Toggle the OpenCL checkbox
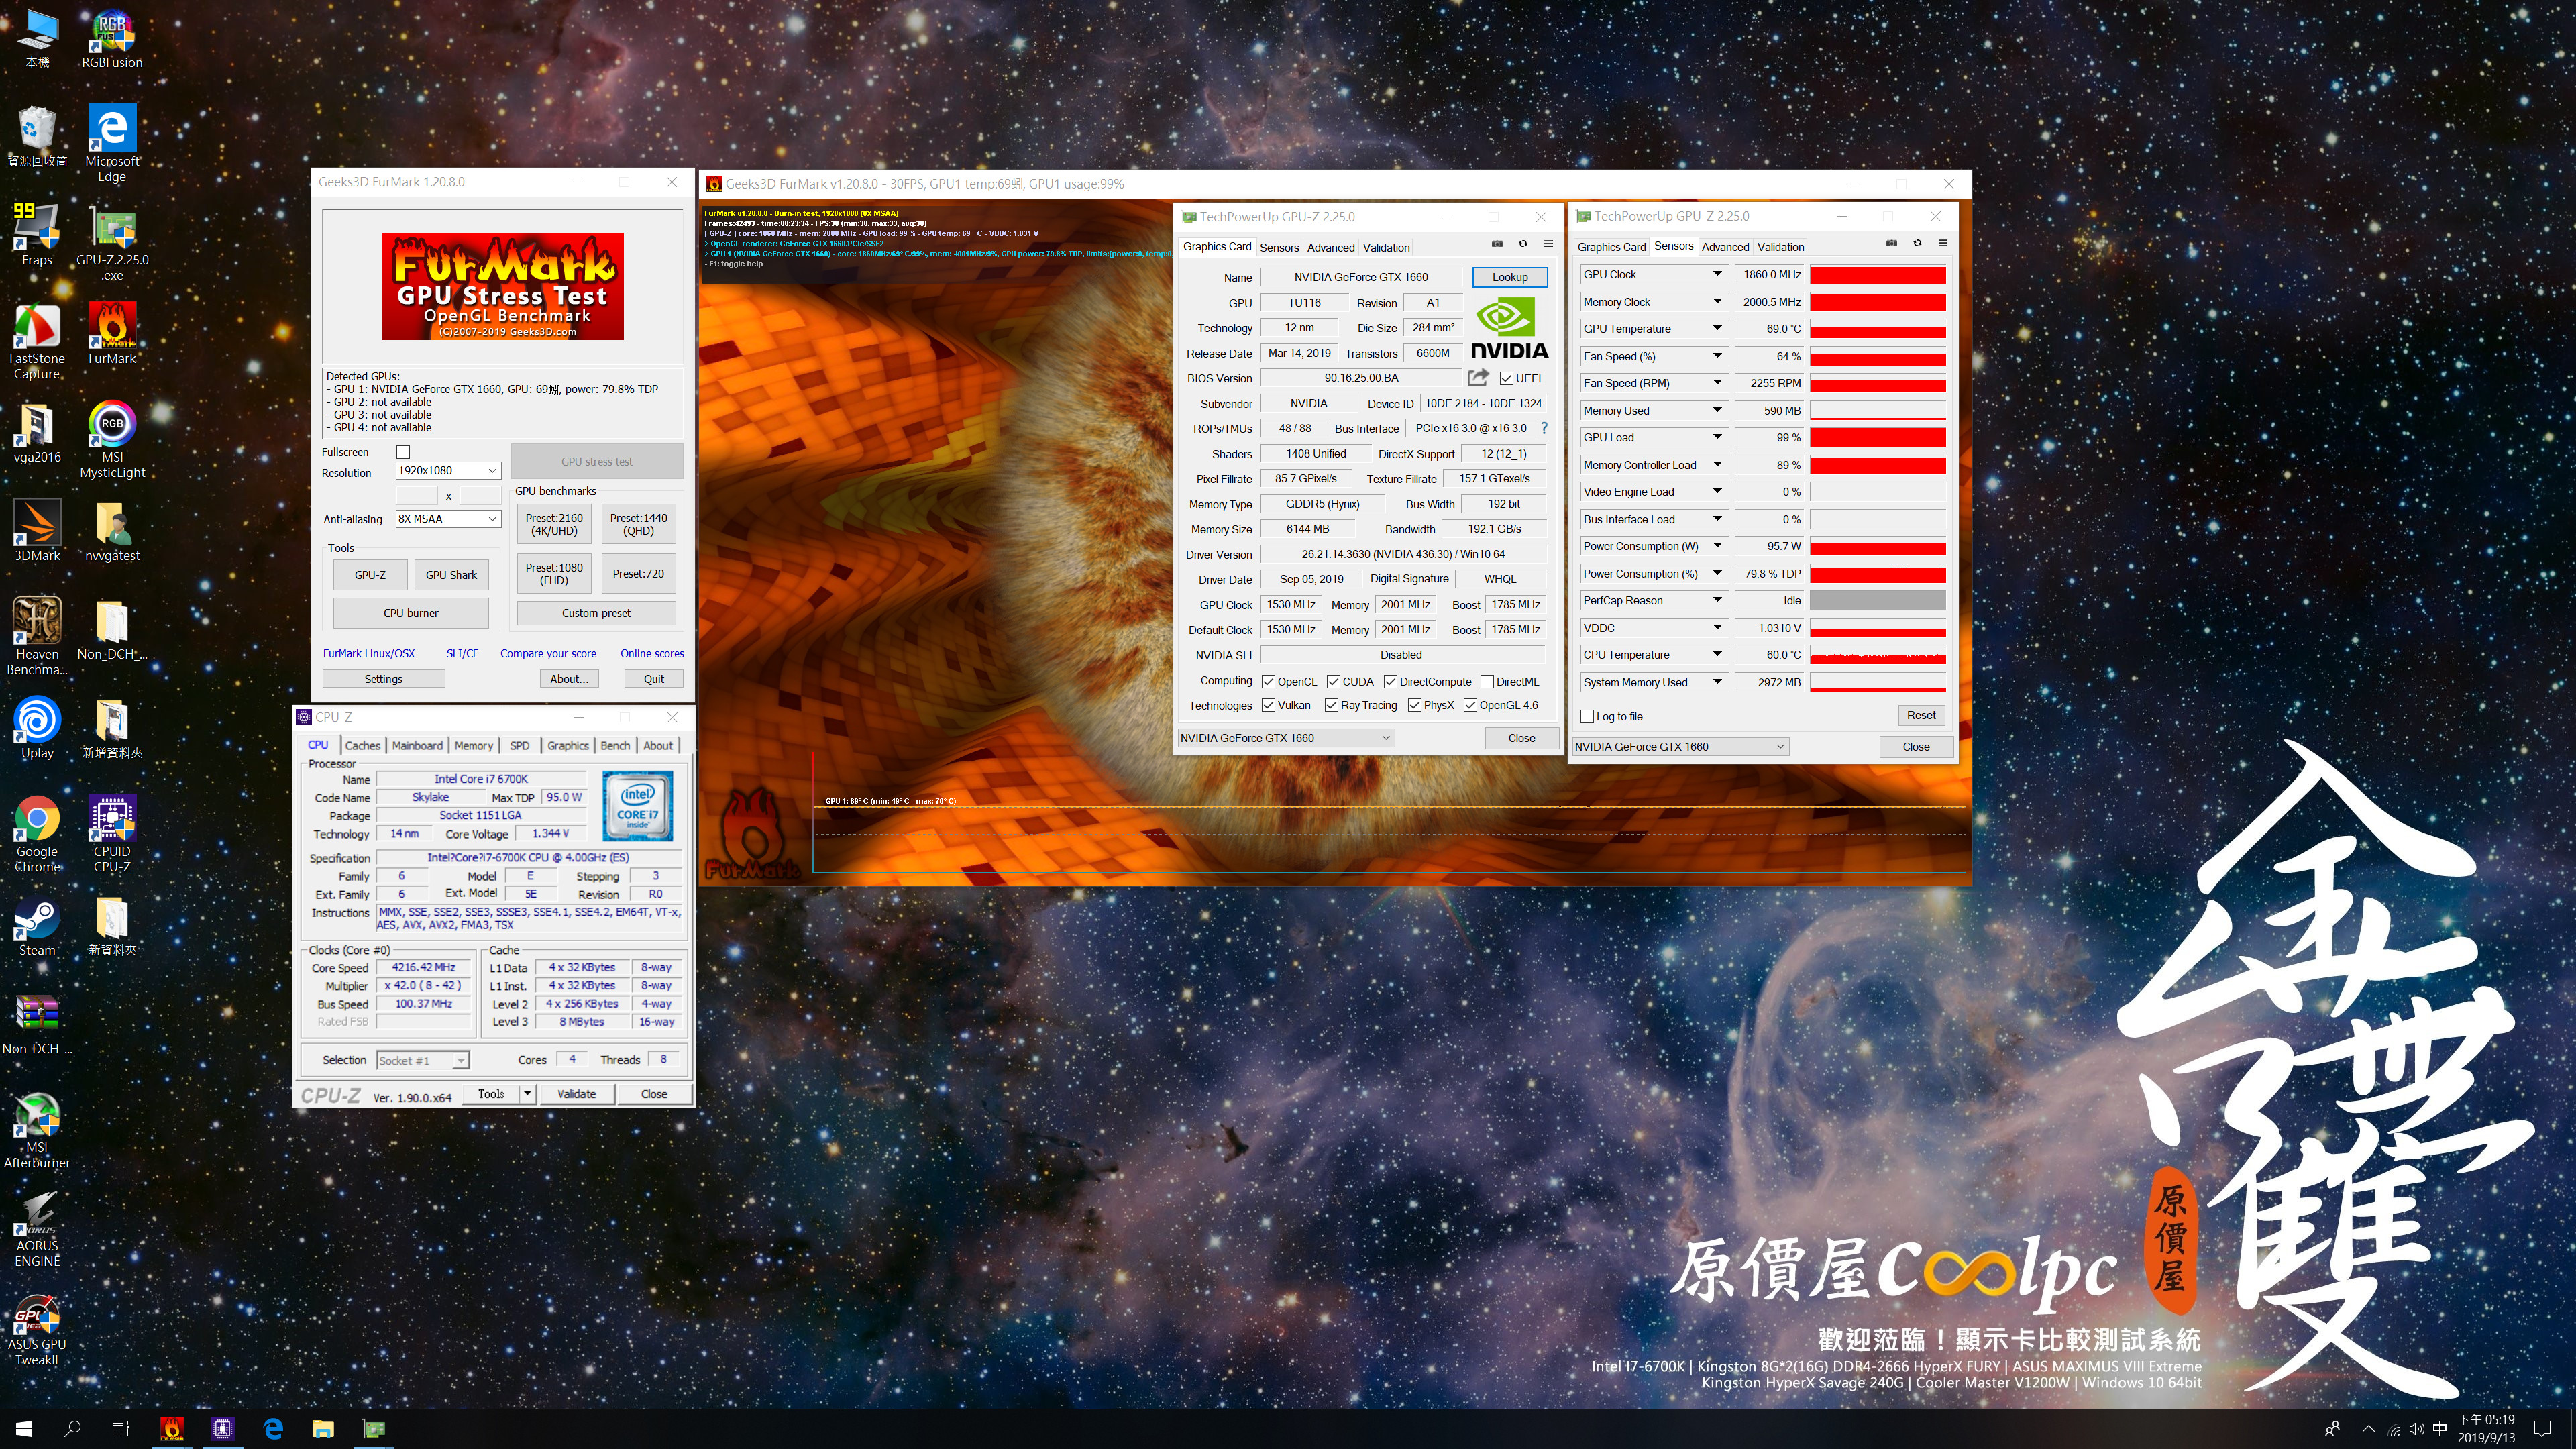 [x=1268, y=682]
